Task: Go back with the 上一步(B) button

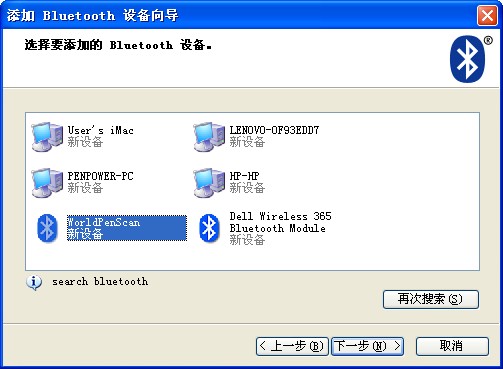Action: click(x=292, y=346)
